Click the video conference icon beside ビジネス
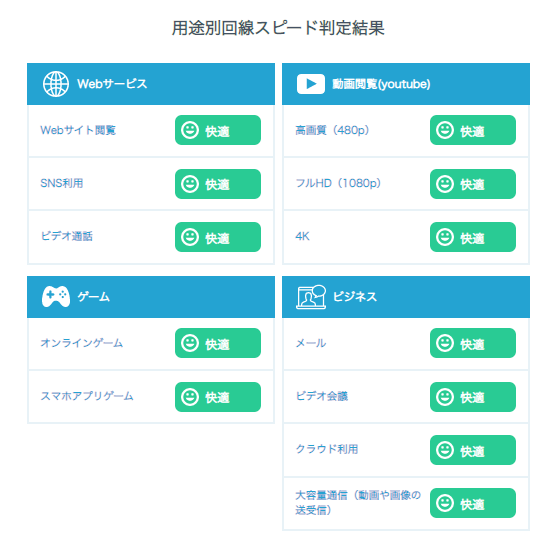This screenshot has width=548, height=545. click(x=311, y=297)
